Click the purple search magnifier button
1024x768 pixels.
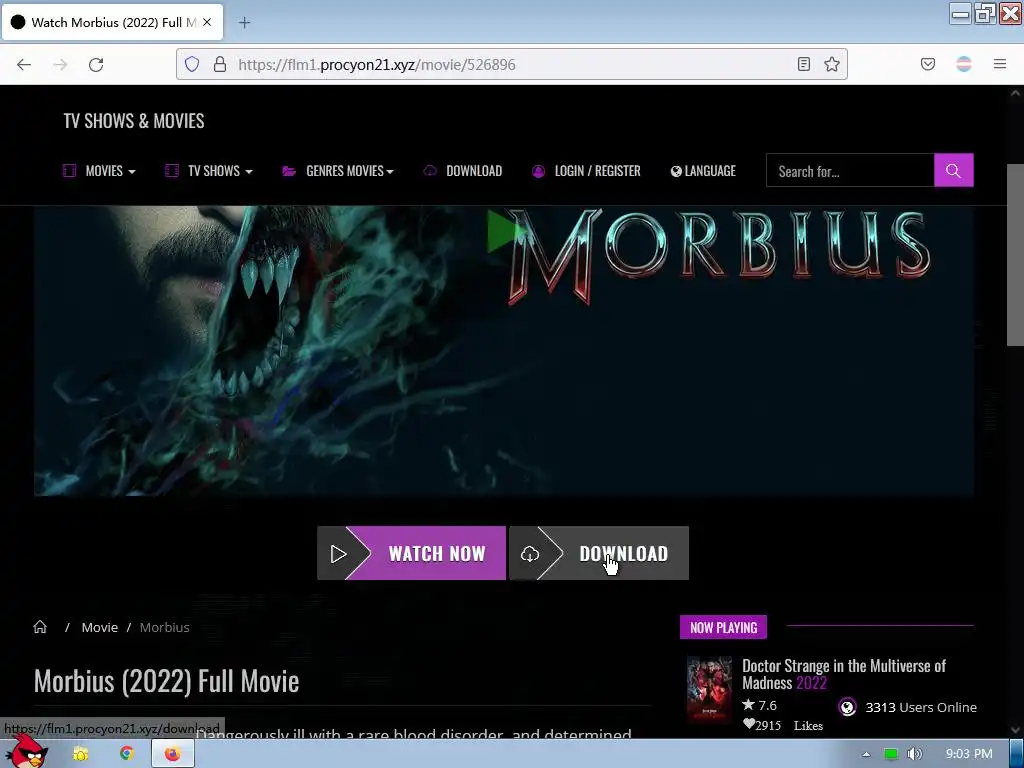tap(953, 170)
